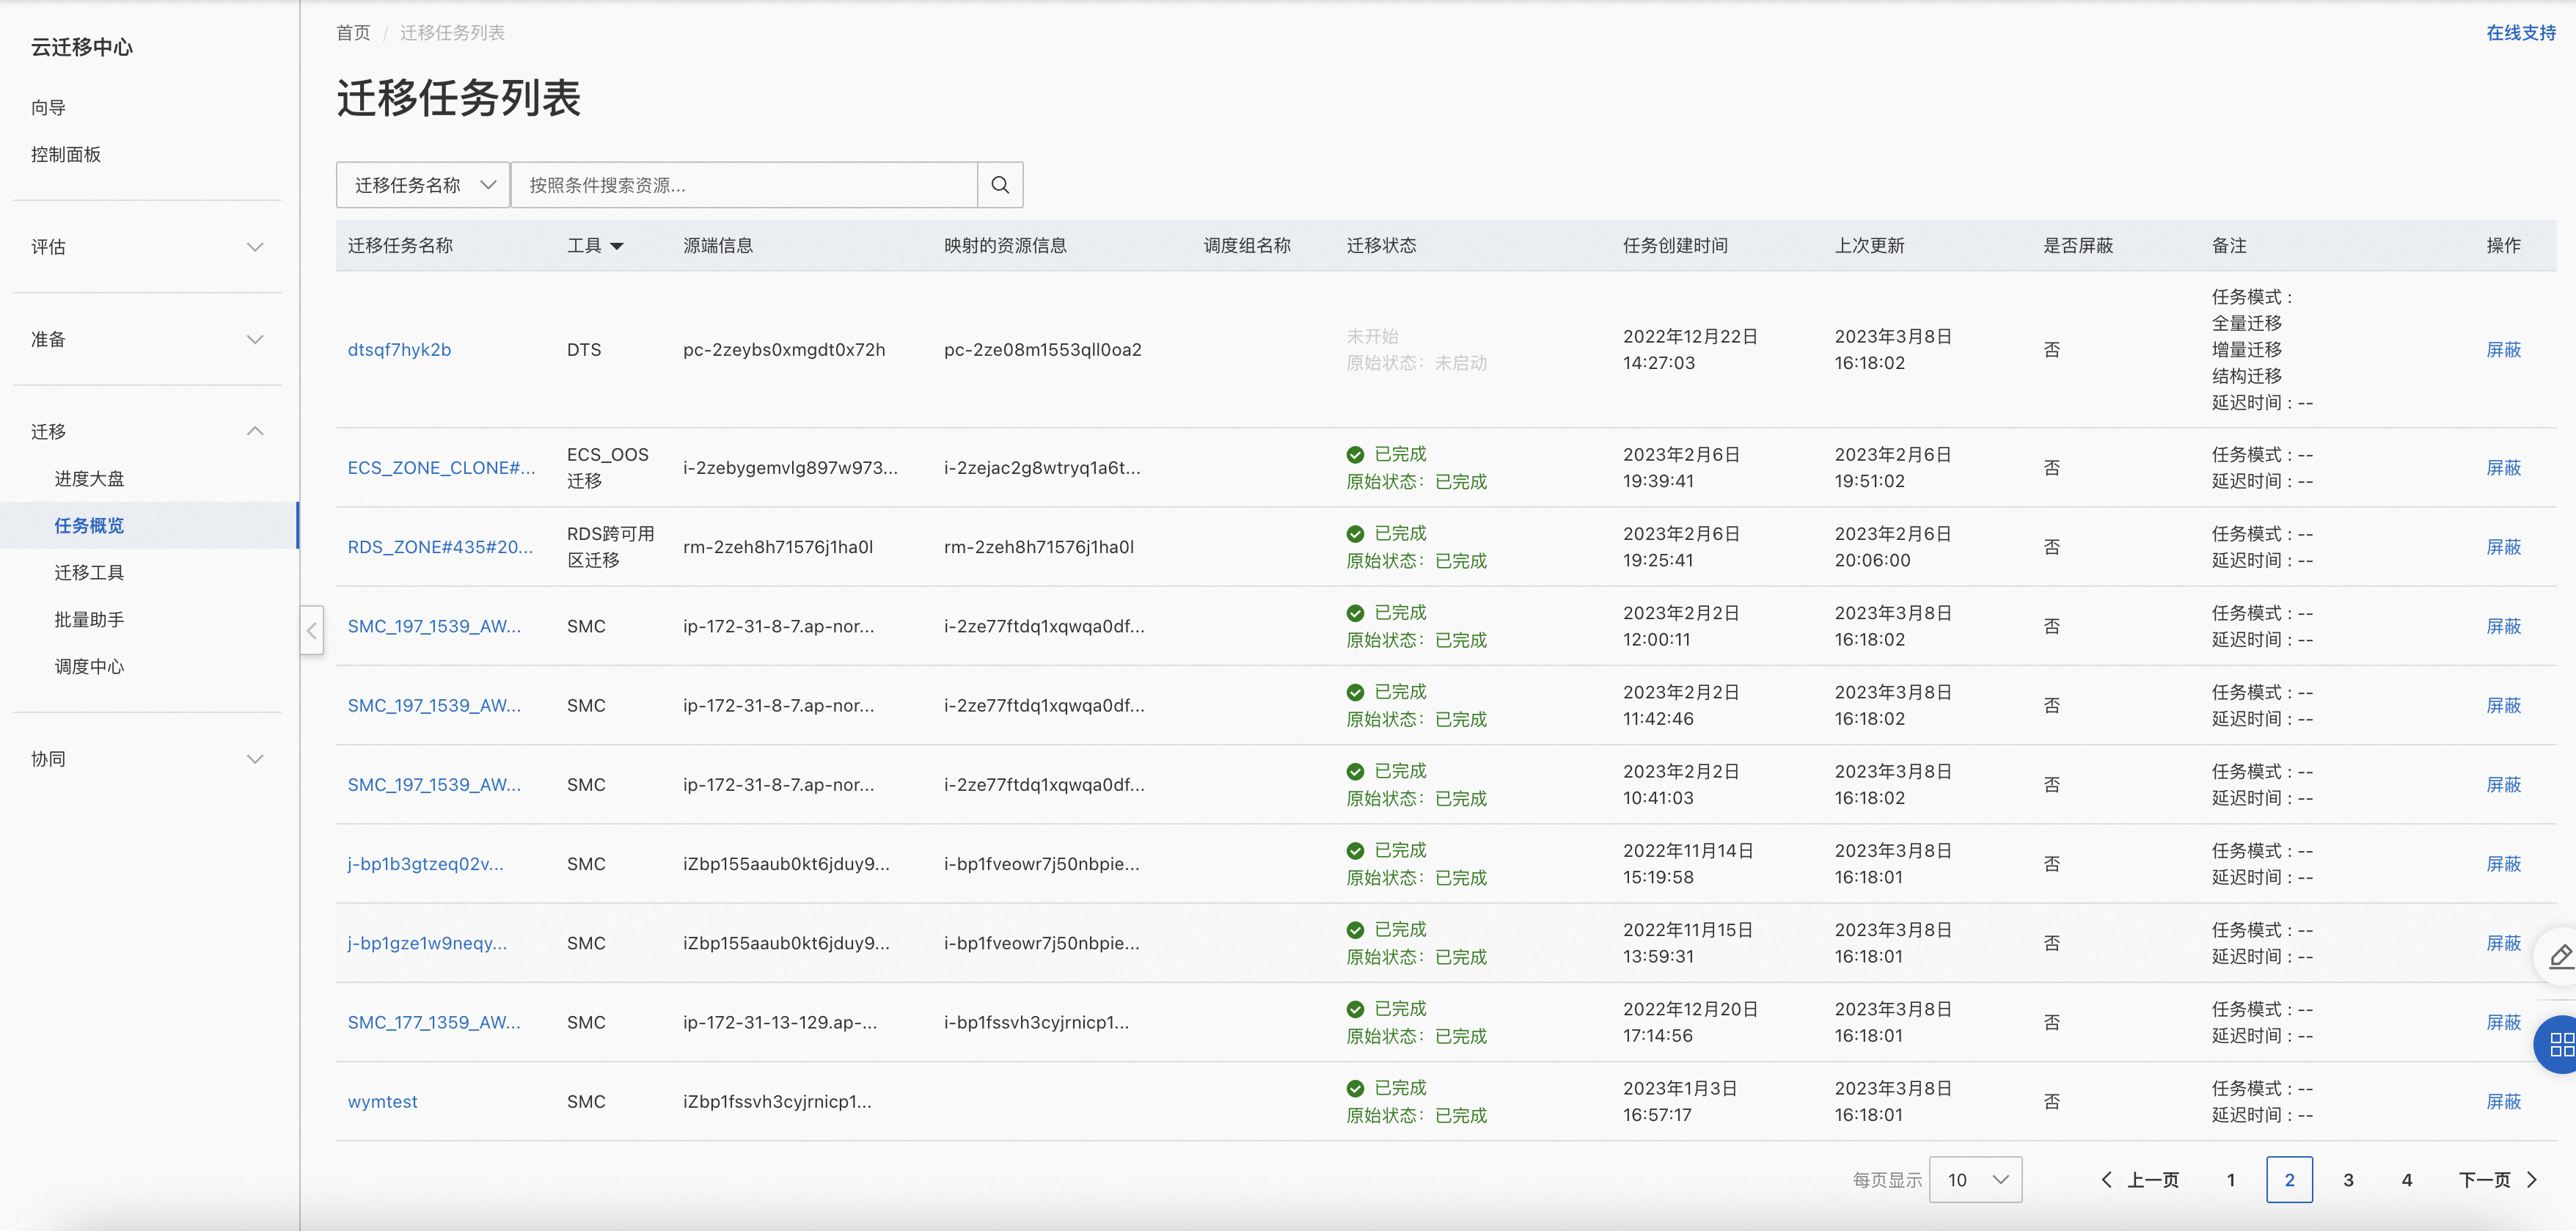Viewport: 2576px width, 1231px height.
Task: Expand the 协同 sidebar section
Action: [147, 759]
